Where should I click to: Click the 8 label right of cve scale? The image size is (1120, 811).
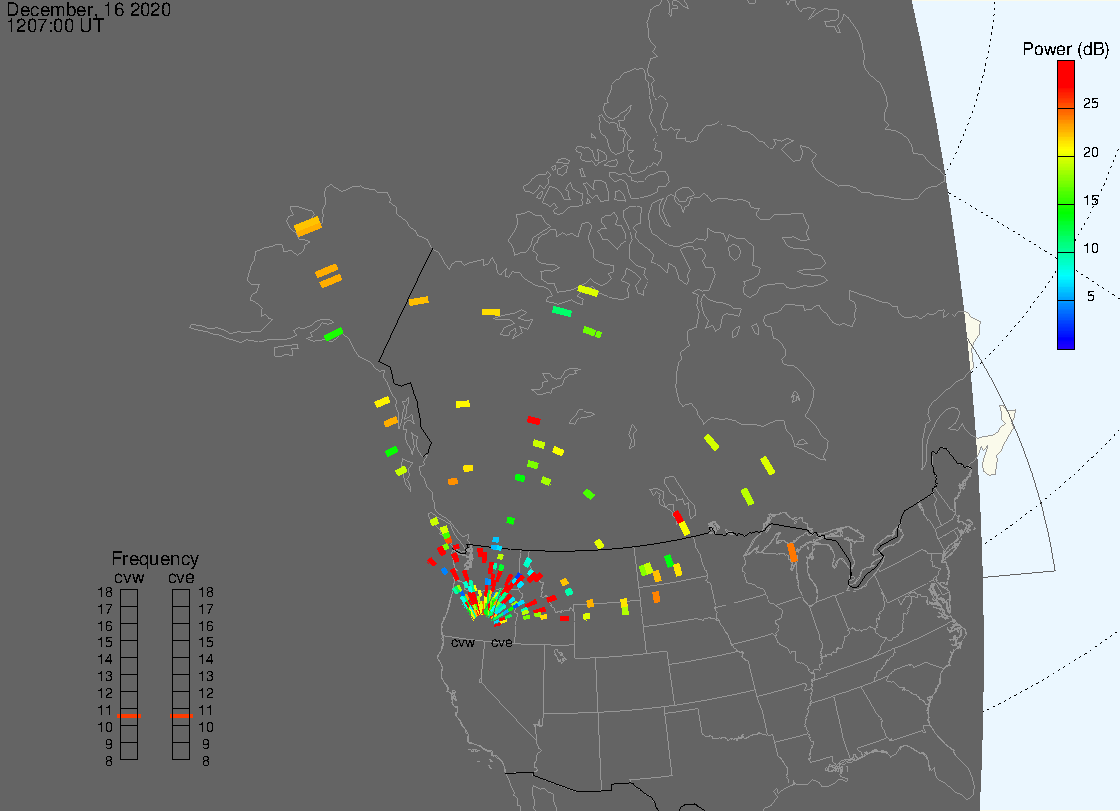click(206, 762)
